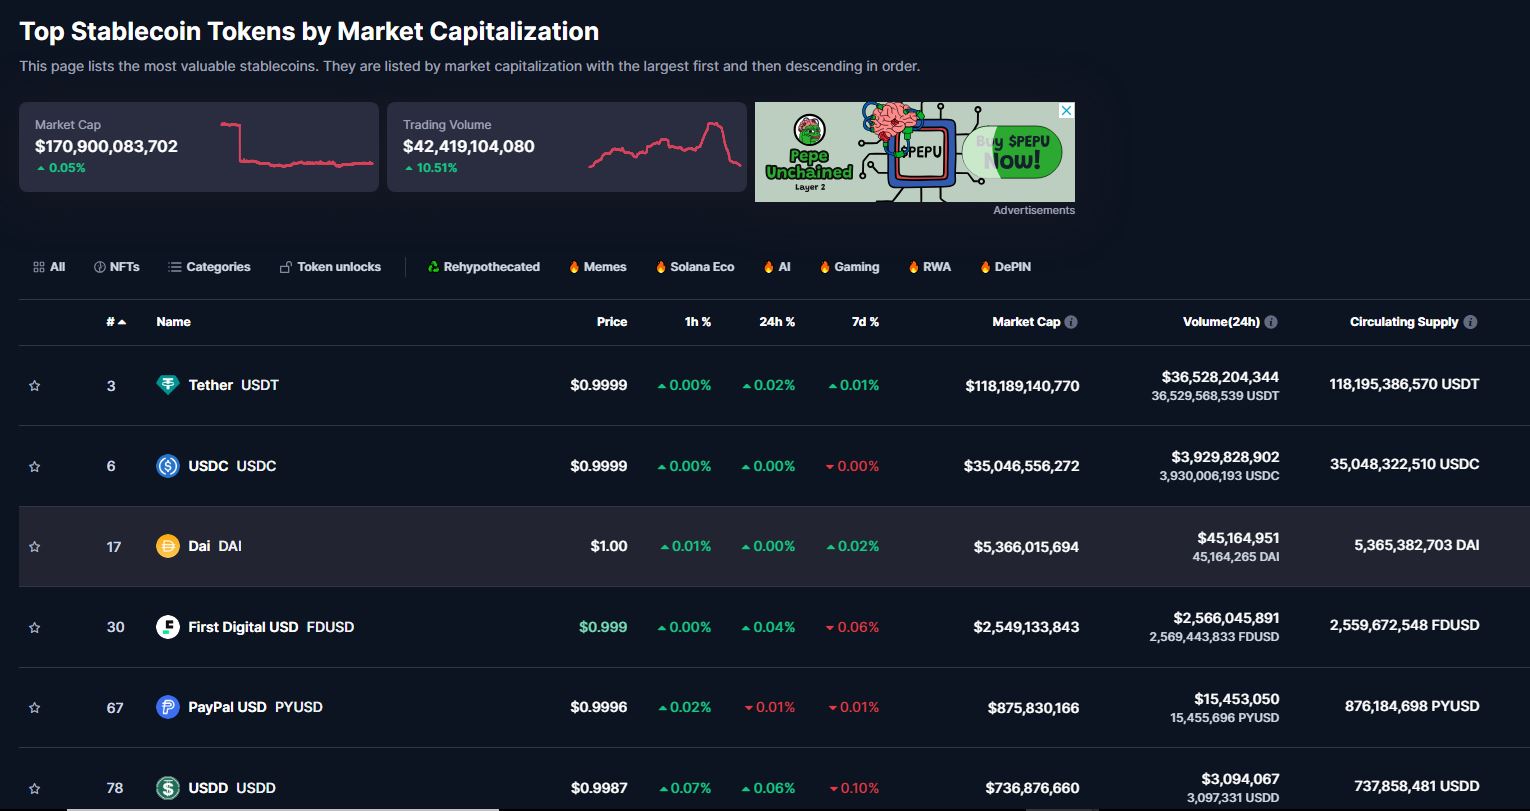The image size is (1530, 811).
Task: Click the Market Cap sparkline chart
Action: [x=296, y=145]
